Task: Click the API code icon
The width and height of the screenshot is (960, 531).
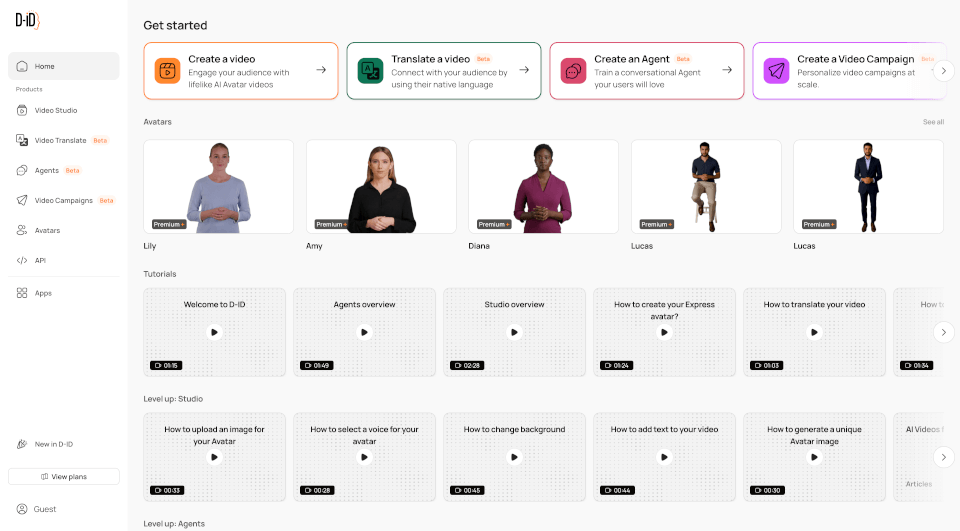Action: tap(22, 260)
